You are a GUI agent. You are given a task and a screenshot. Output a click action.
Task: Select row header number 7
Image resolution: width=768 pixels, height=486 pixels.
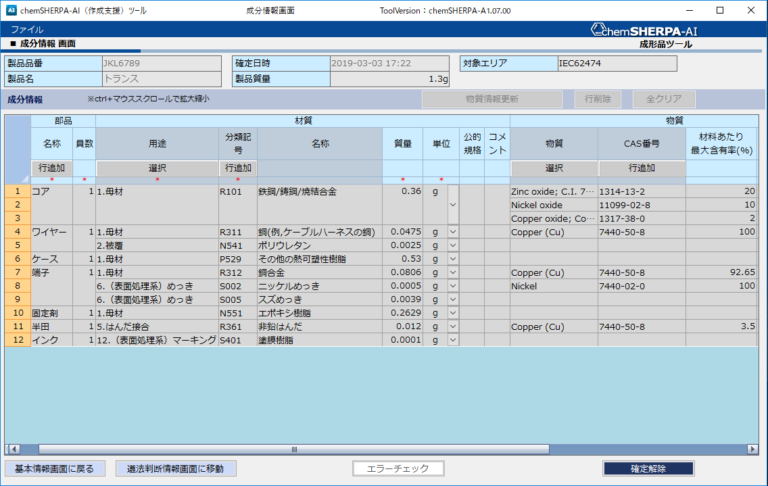(17, 272)
